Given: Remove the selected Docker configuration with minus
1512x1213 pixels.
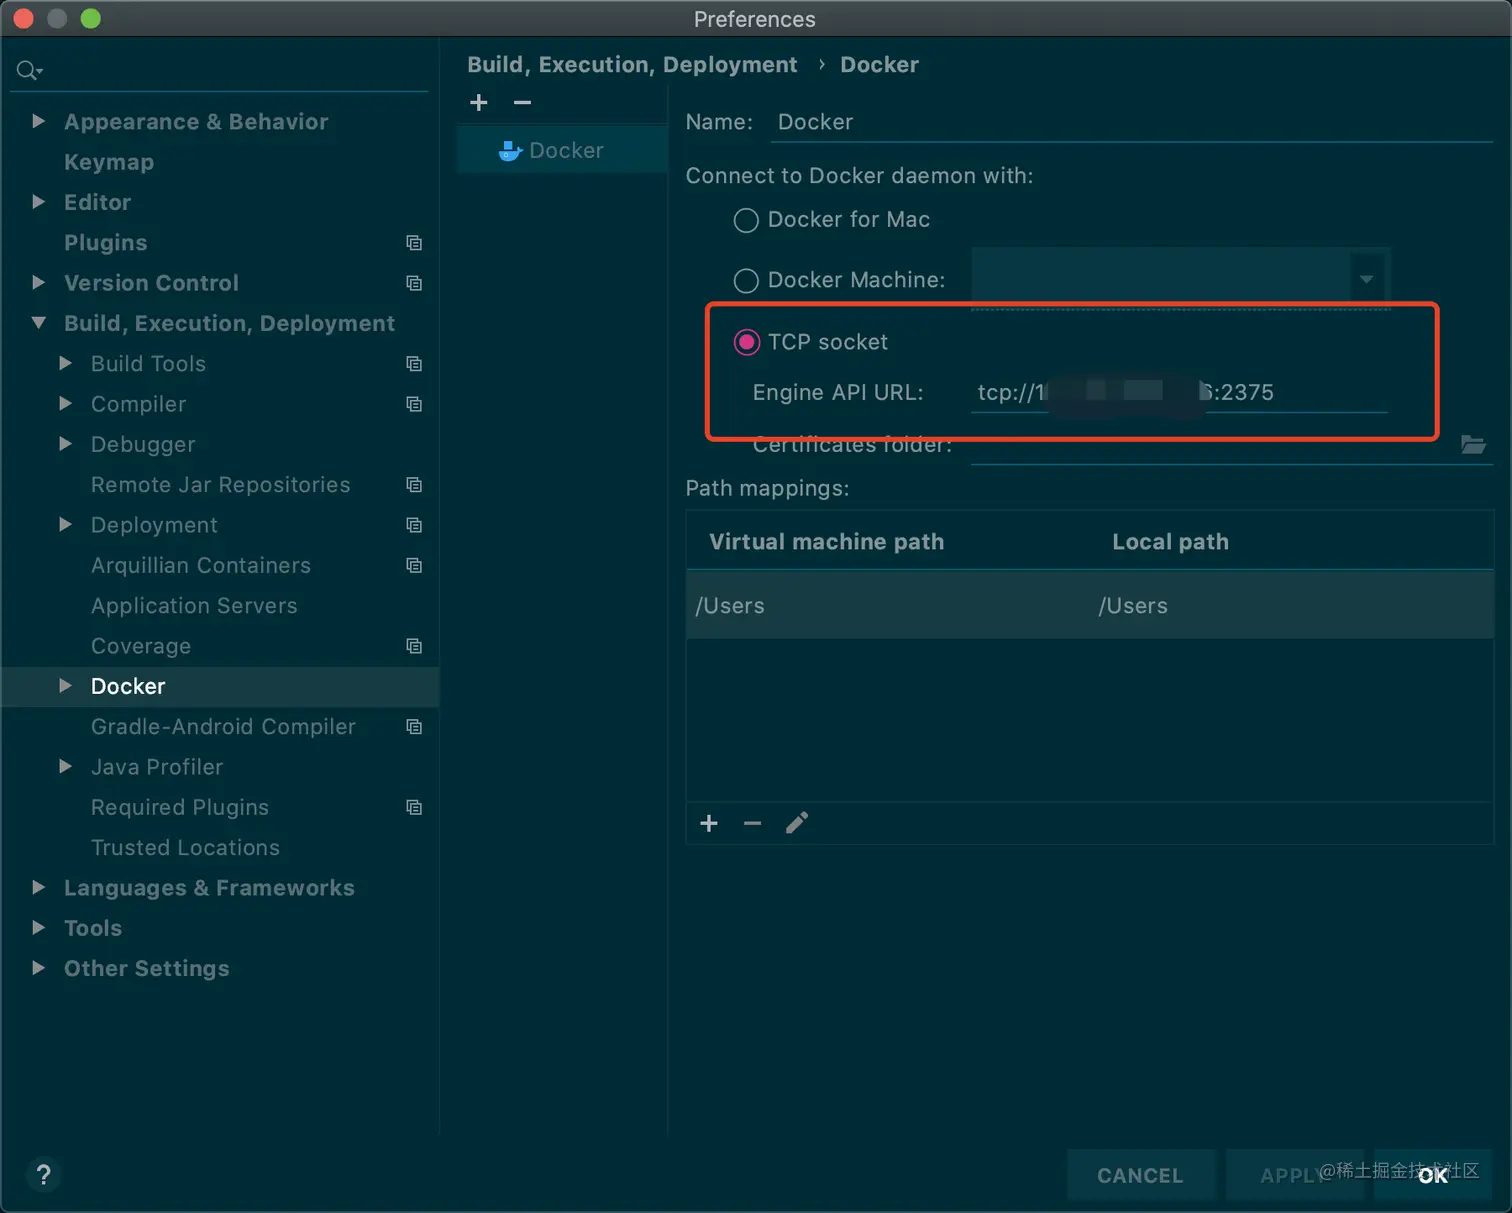Looking at the screenshot, I should (x=522, y=102).
